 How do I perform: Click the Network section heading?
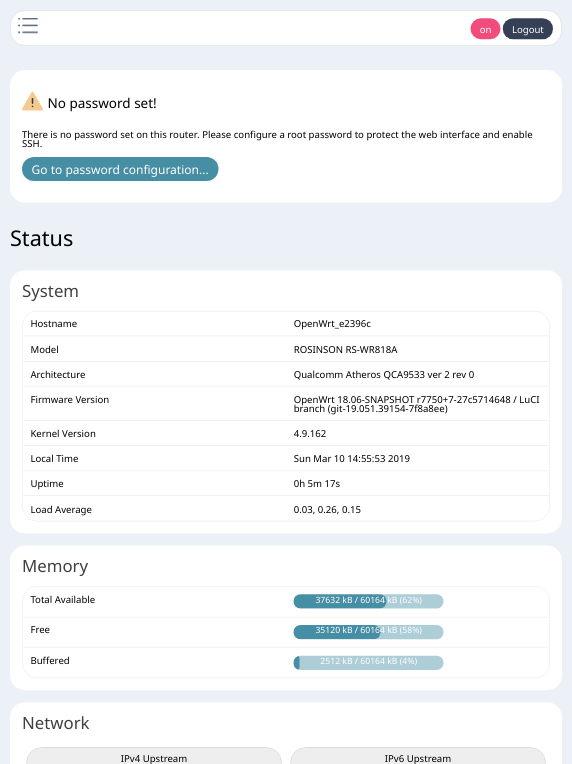pos(56,723)
